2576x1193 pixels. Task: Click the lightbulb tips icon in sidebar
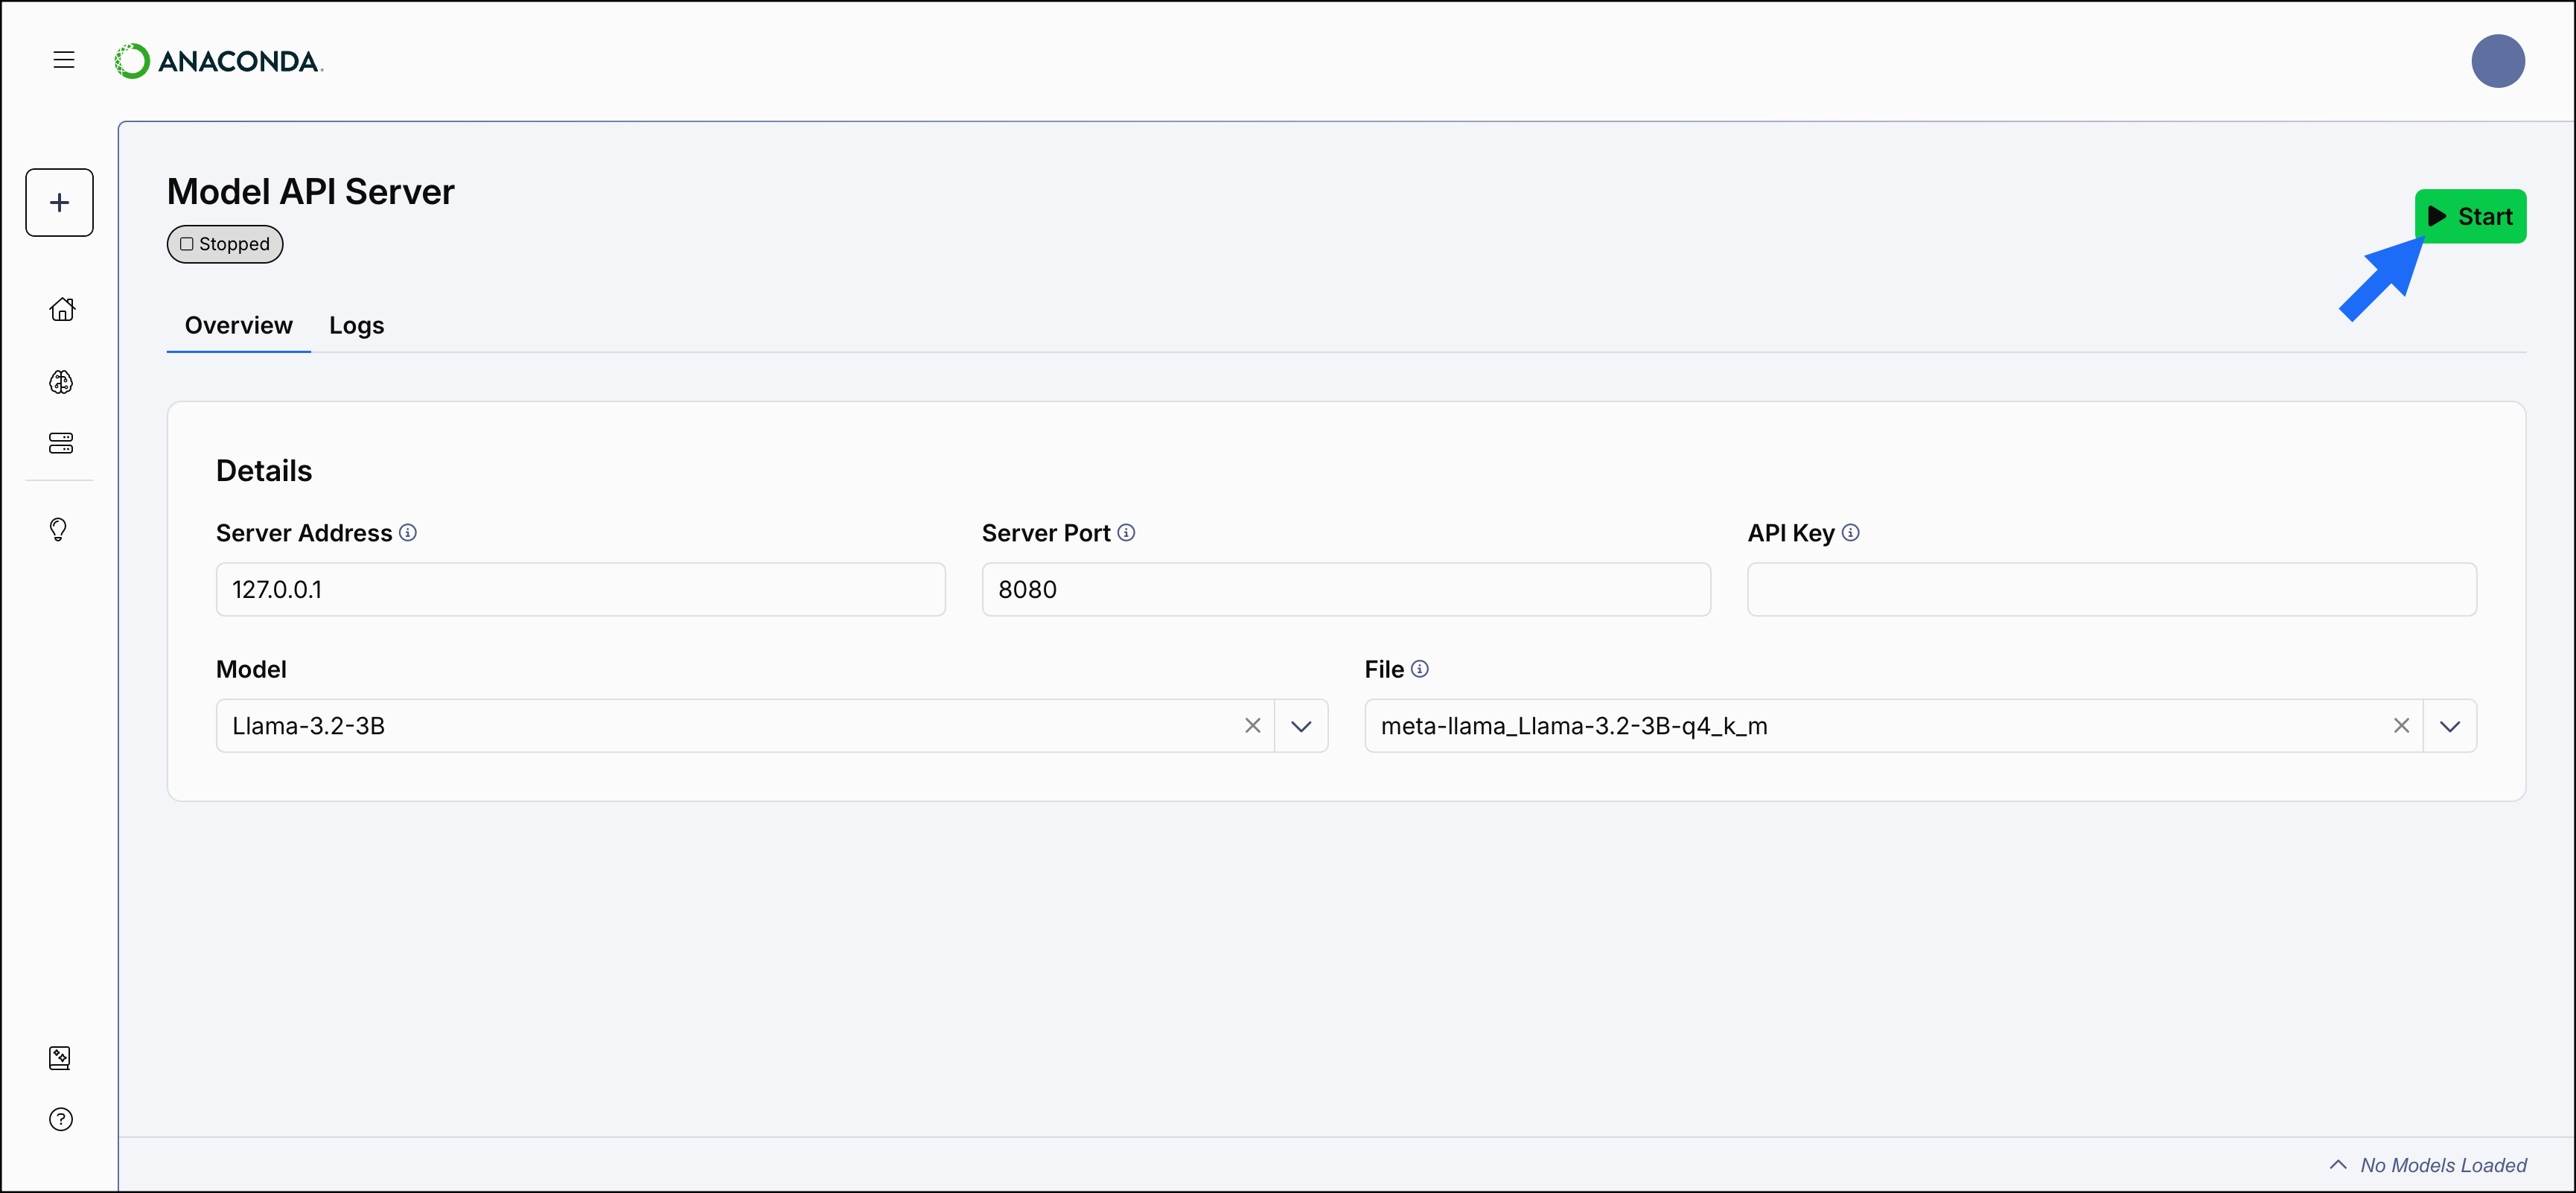(58, 529)
